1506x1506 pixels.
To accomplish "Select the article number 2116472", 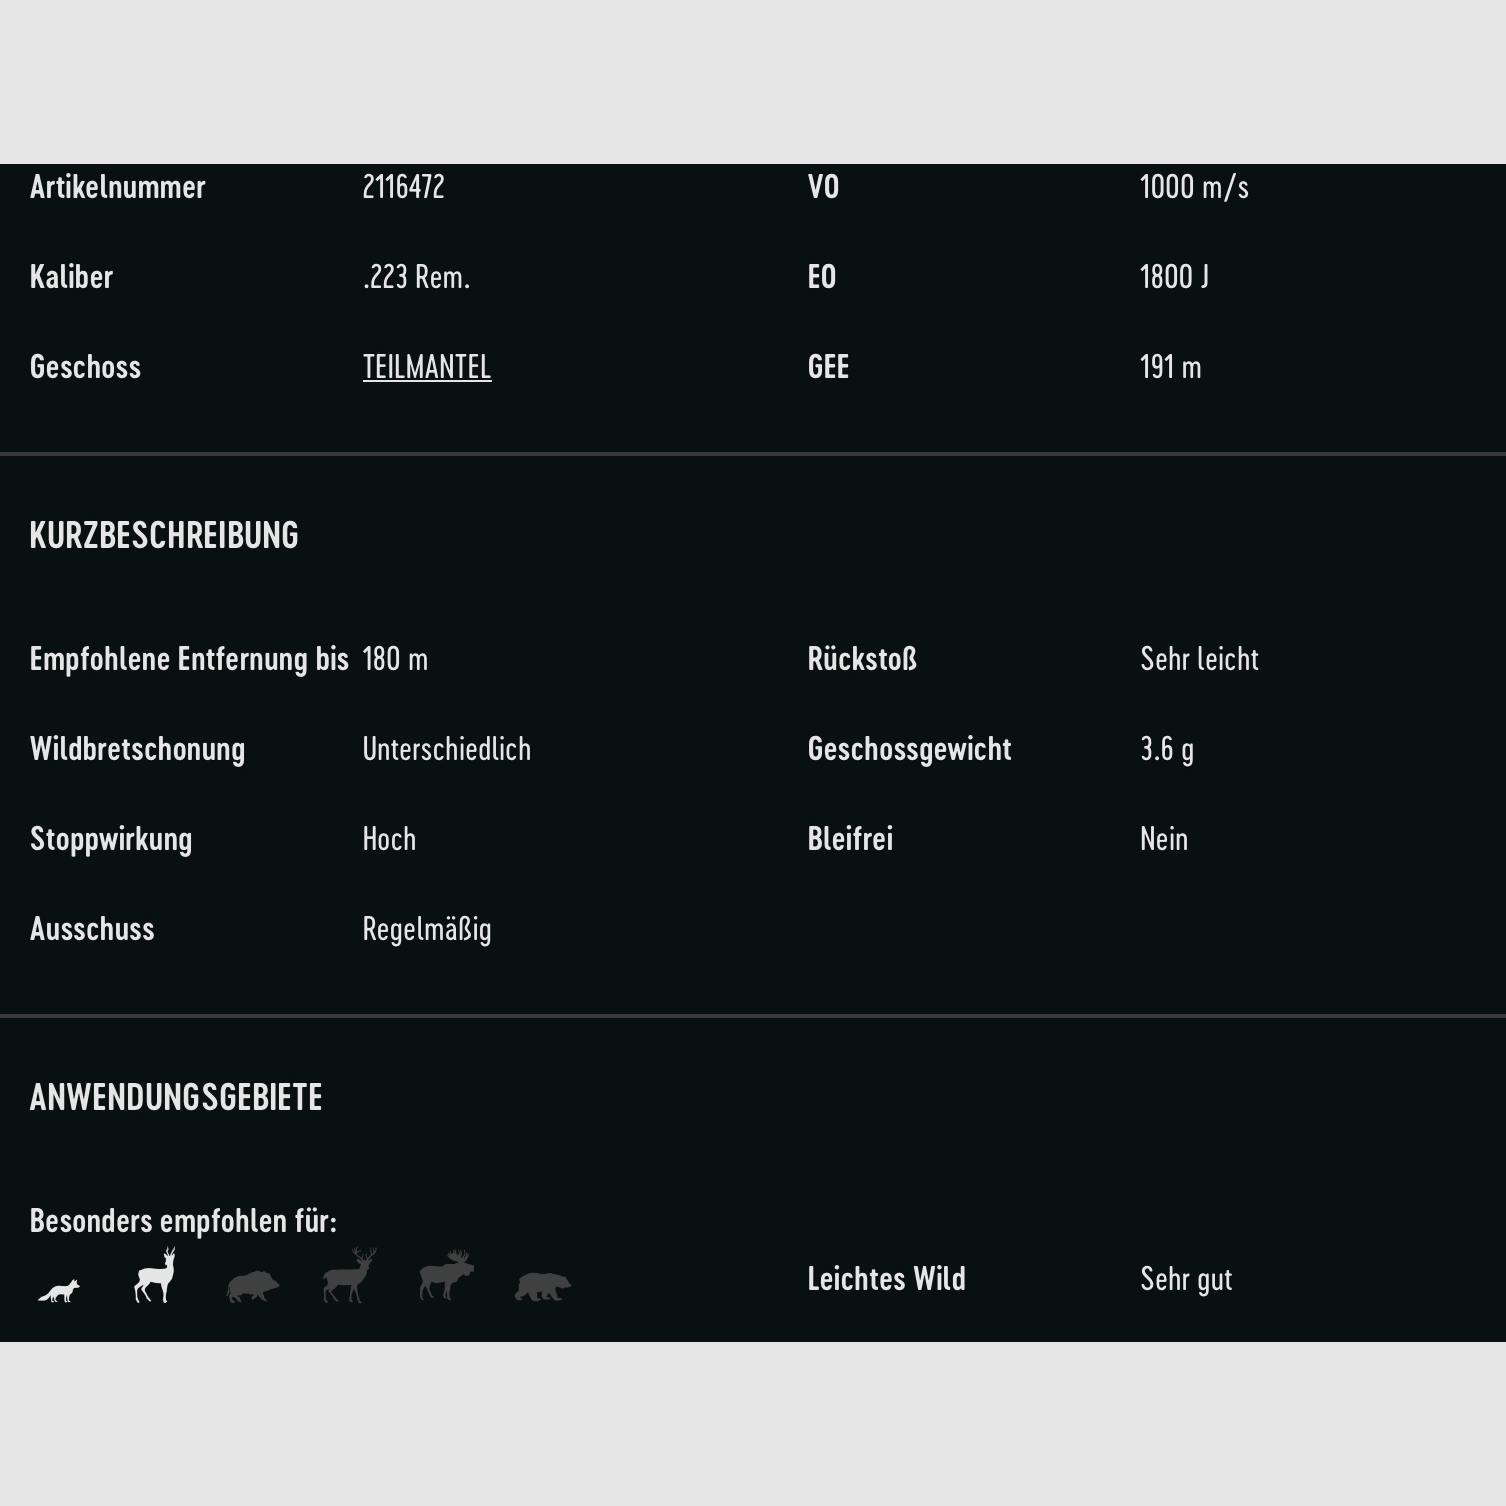I will pos(403,187).
